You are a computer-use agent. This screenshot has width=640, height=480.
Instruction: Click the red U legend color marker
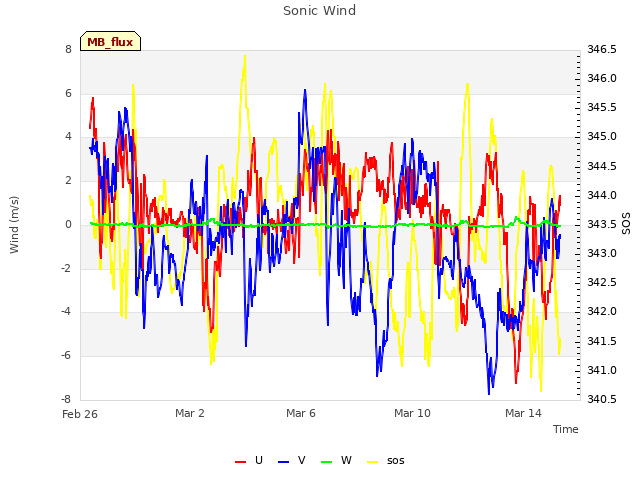pyautogui.click(x=240, y=462)
